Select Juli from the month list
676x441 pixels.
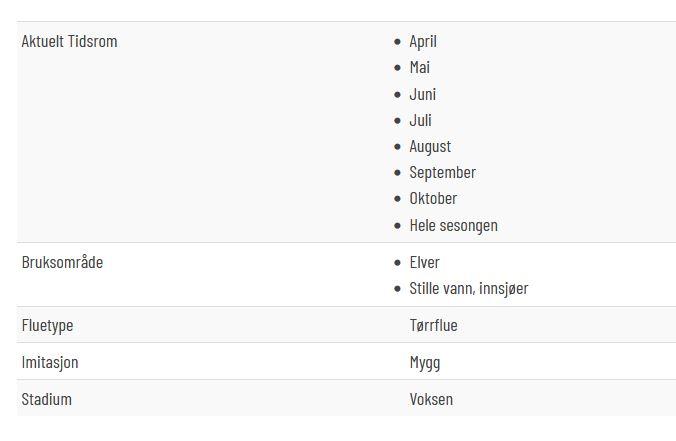coord(420,120)
